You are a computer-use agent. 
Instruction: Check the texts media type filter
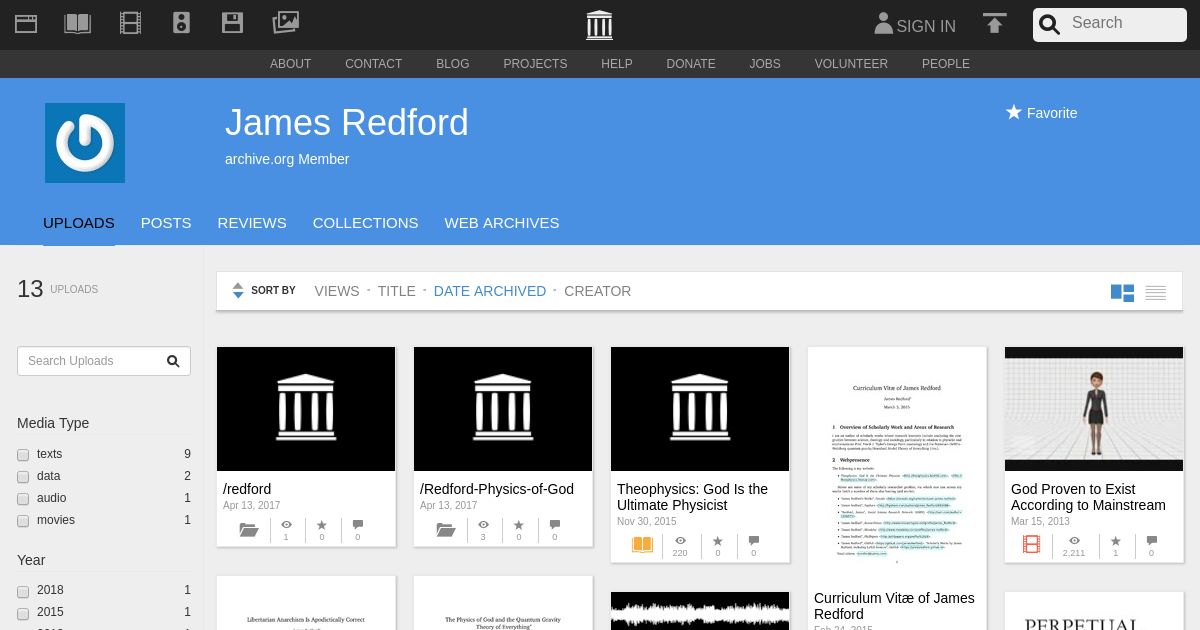tap(23, 455)
